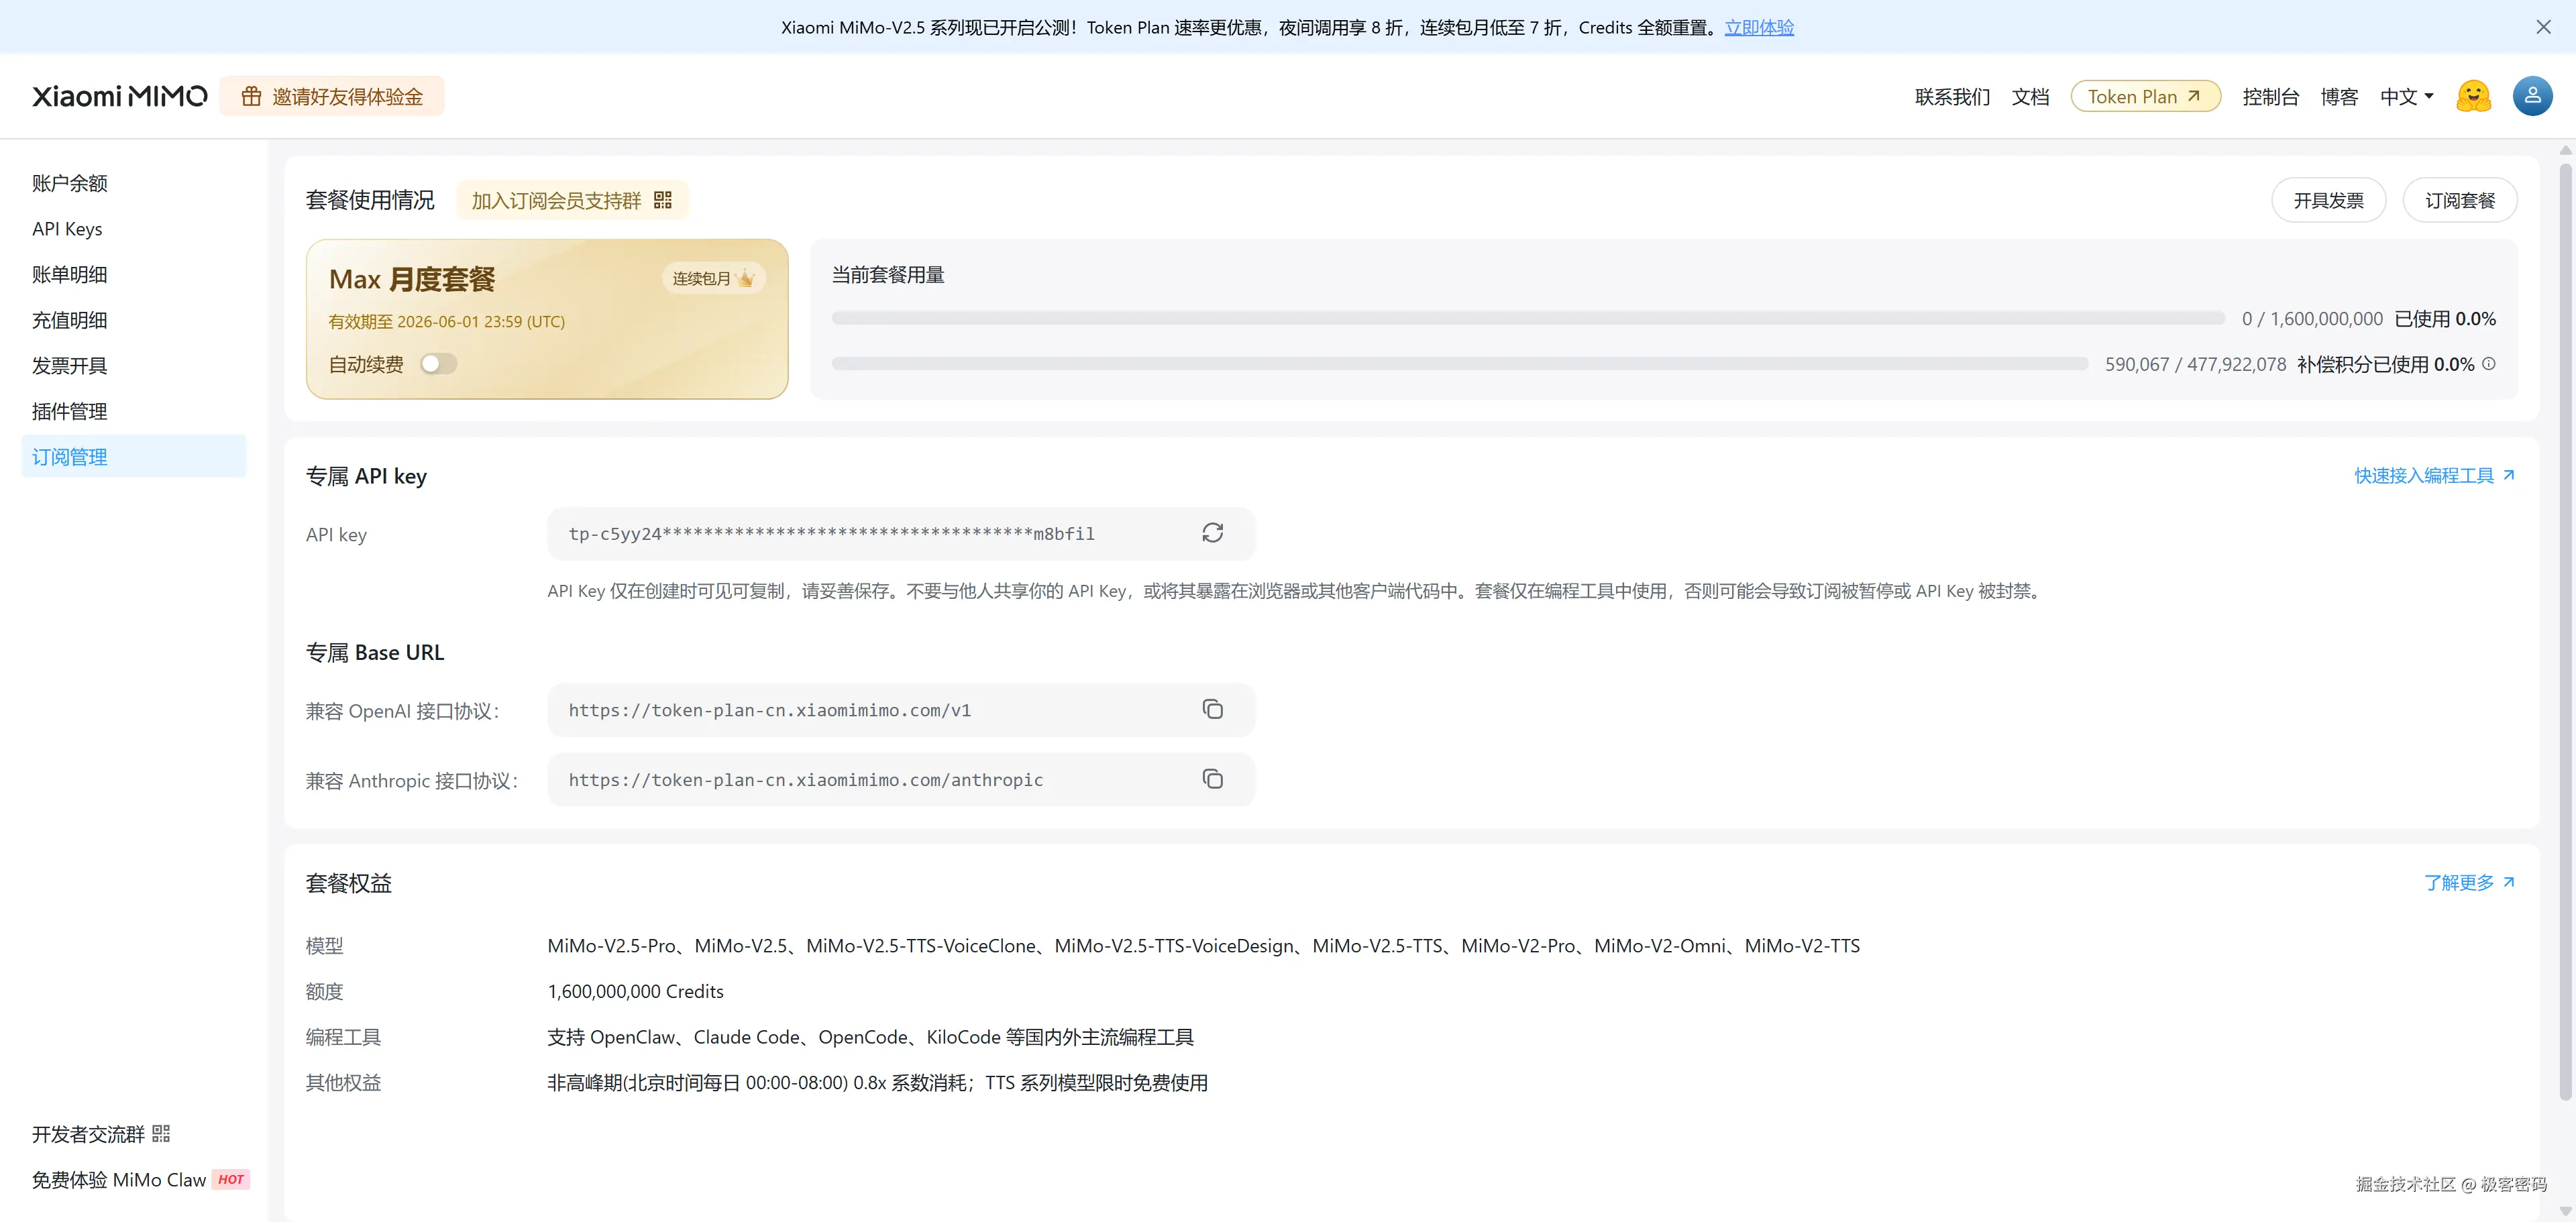This screenshot has height=1222, width=2576.
Task: Copy the Anthropic-compatible base URL
Action: 1212,779
